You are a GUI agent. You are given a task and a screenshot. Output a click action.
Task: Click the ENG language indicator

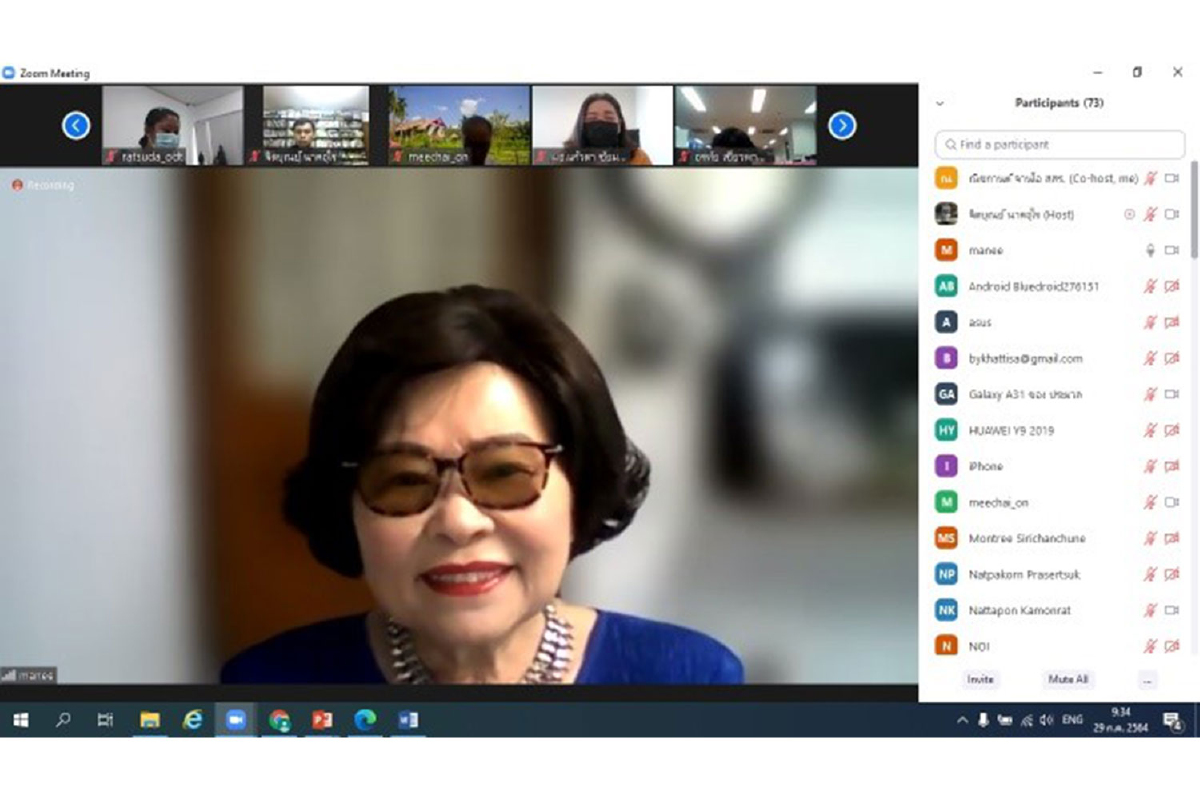coord(1072,720)
